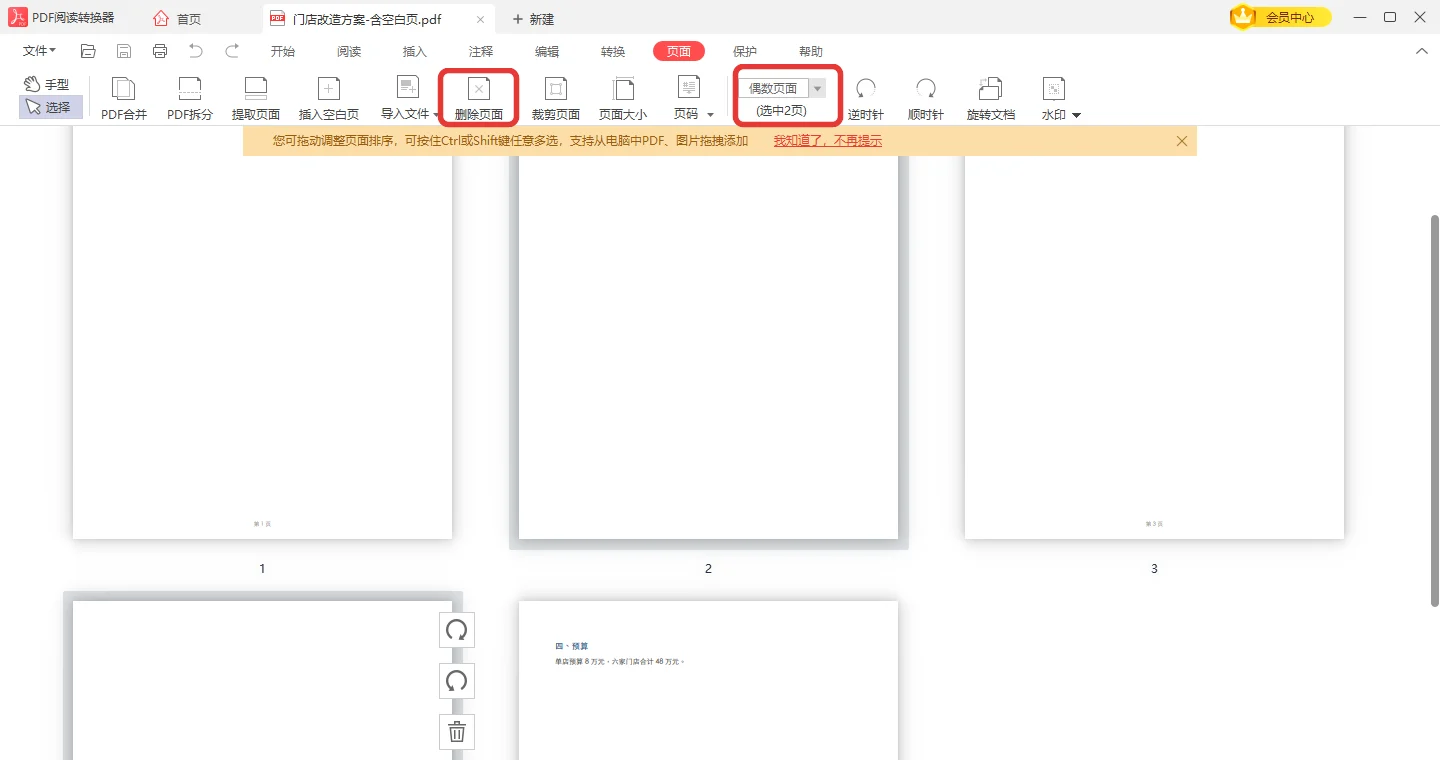
Task: Open the 文件 file menu dropdown
Action: [40, 51]
